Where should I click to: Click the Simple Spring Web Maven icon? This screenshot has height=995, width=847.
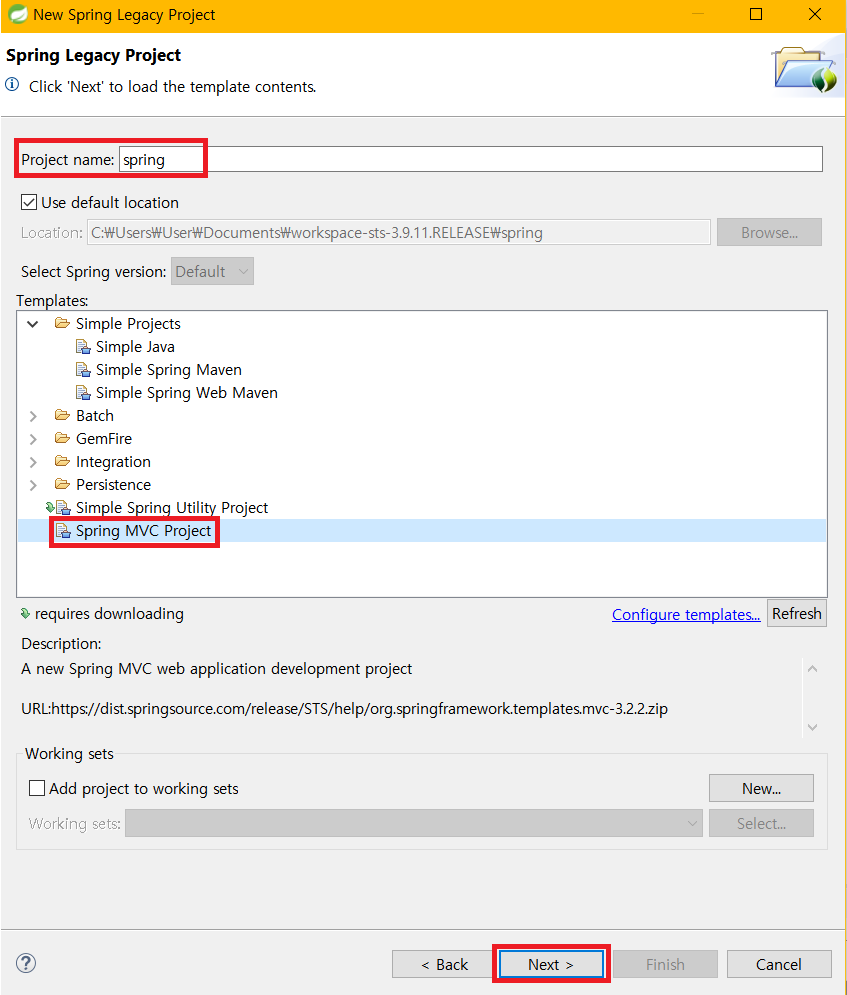point(83,393)
